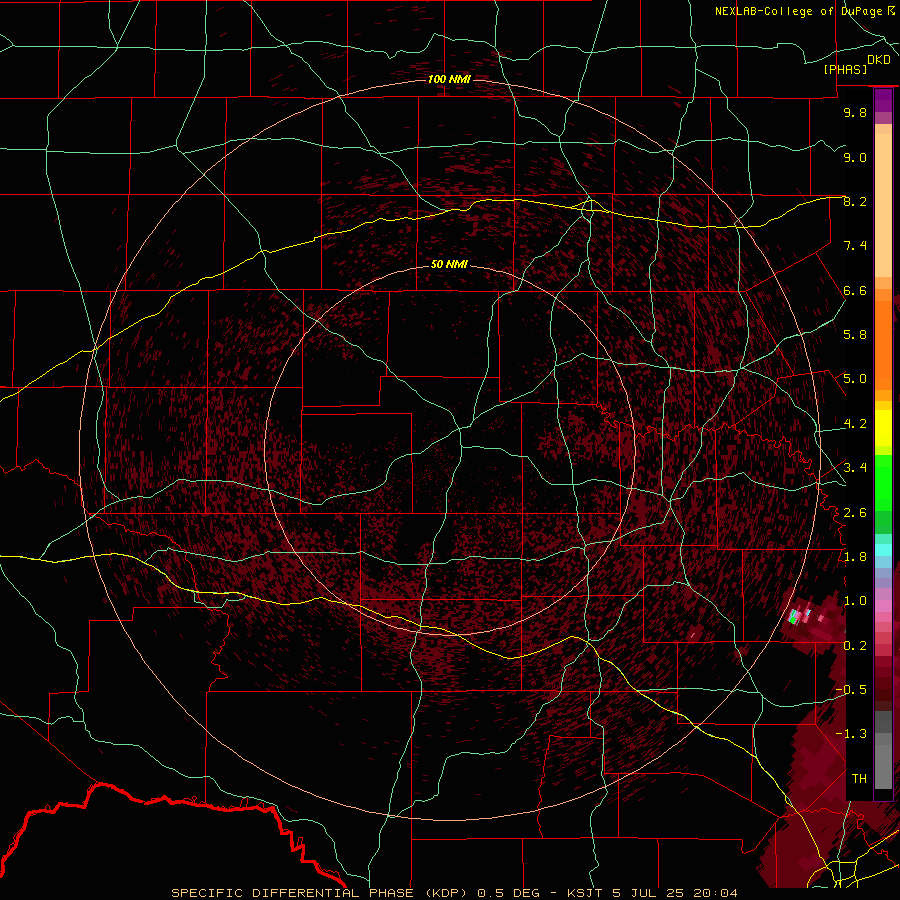Image resolution: width=900 pixels, height=900 pixels.
Task: Click the 7.4 scale value
Action: (x=855, y=246)
